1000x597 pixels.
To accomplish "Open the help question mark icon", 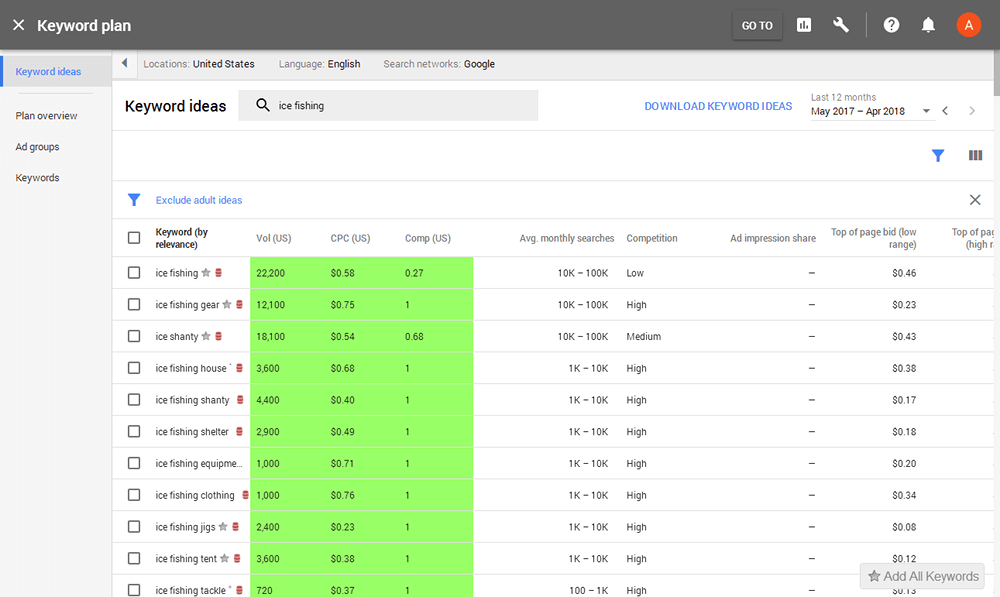I will (891, 26).
